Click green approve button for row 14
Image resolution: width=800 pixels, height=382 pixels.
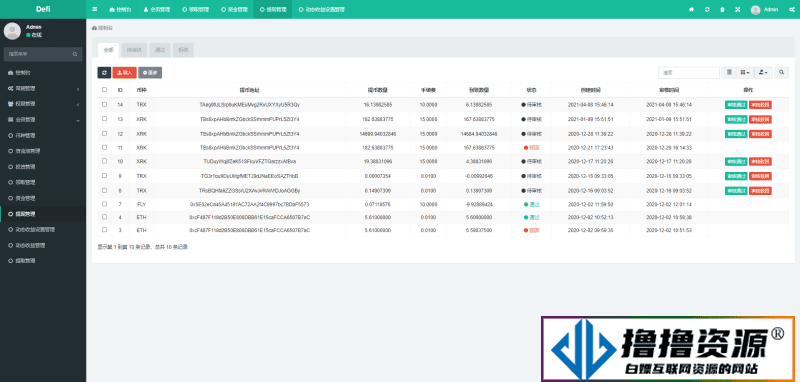[x=736, y=105]
